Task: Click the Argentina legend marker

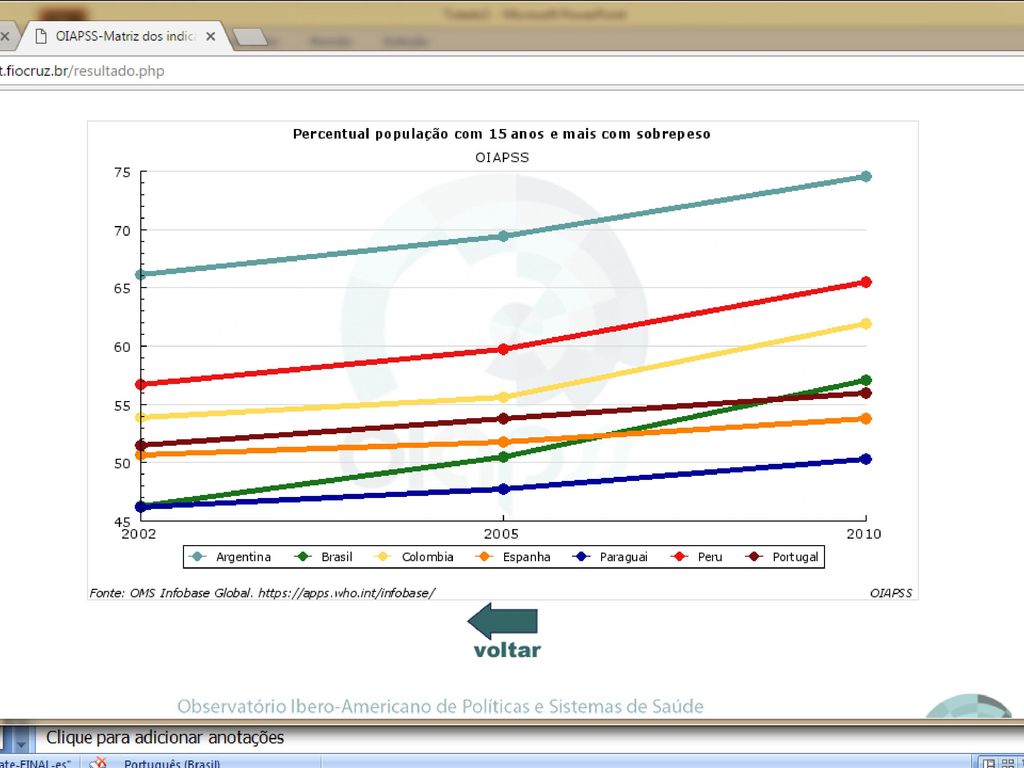Action: [198, 556]
